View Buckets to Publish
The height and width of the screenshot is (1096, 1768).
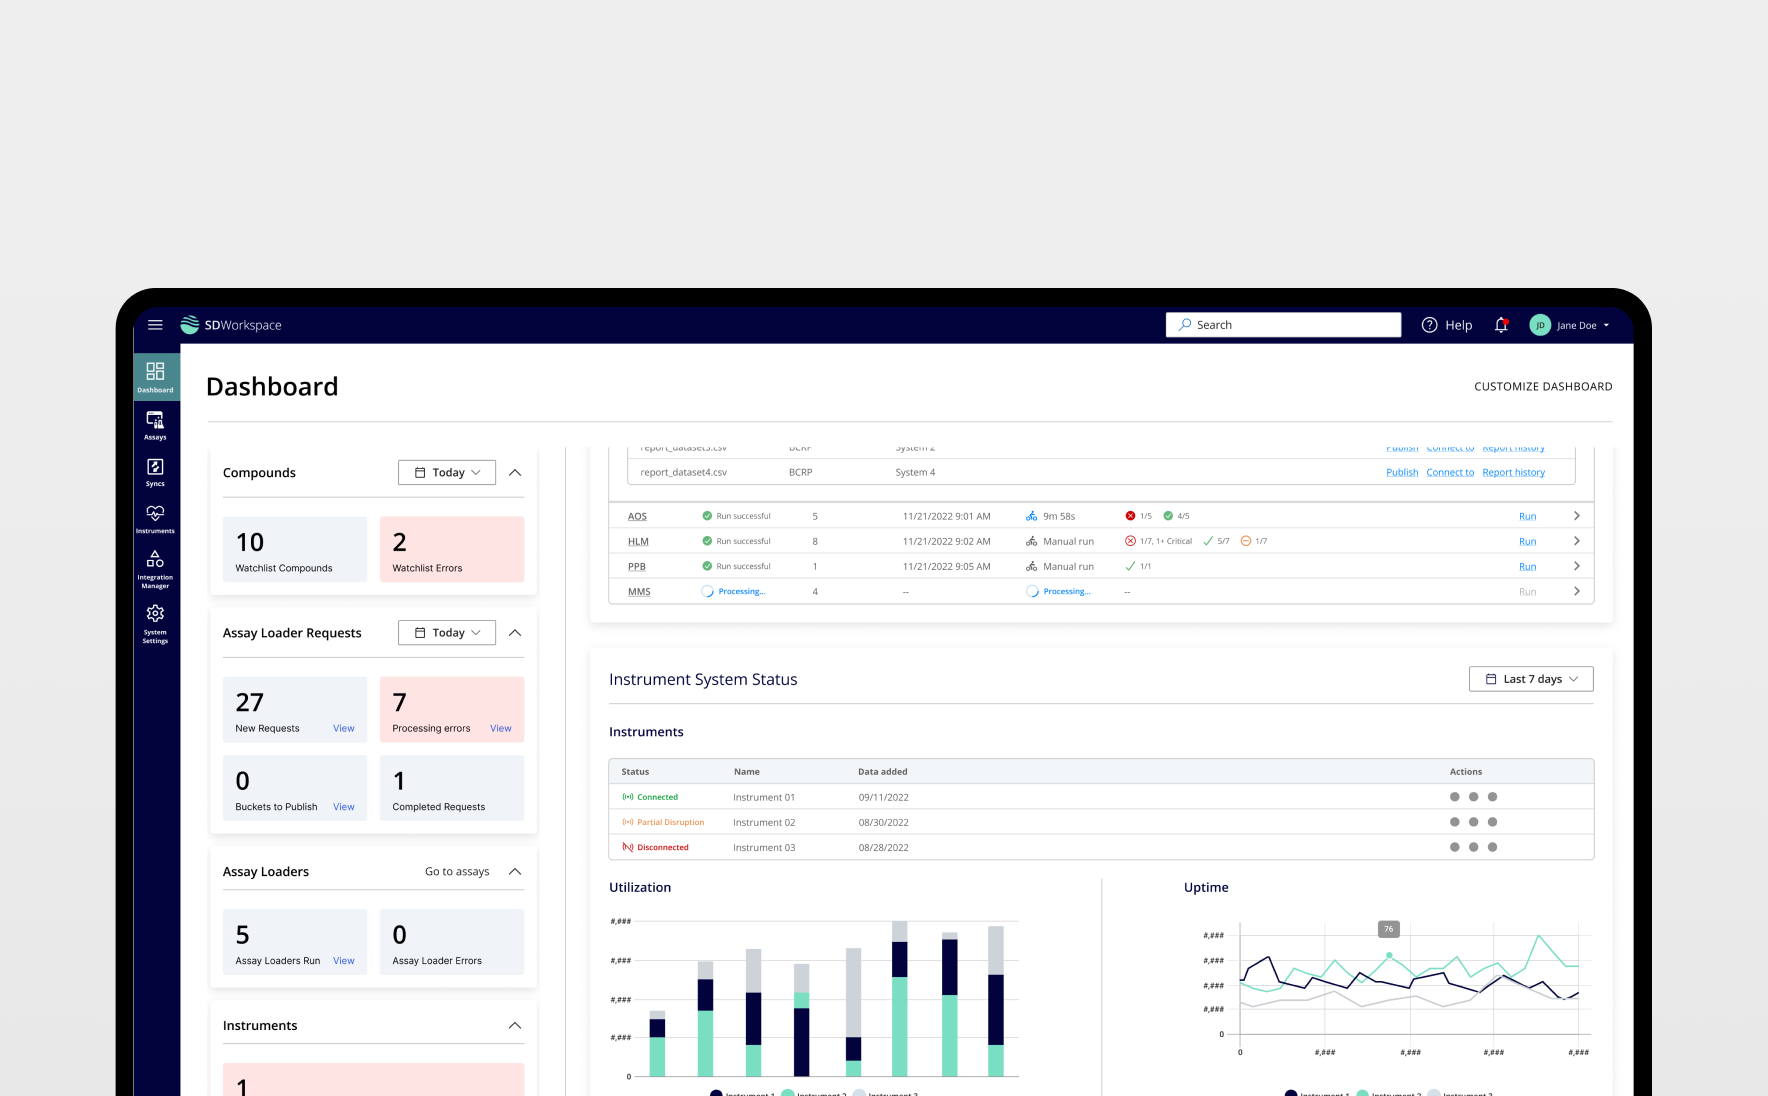coord(344,807)
